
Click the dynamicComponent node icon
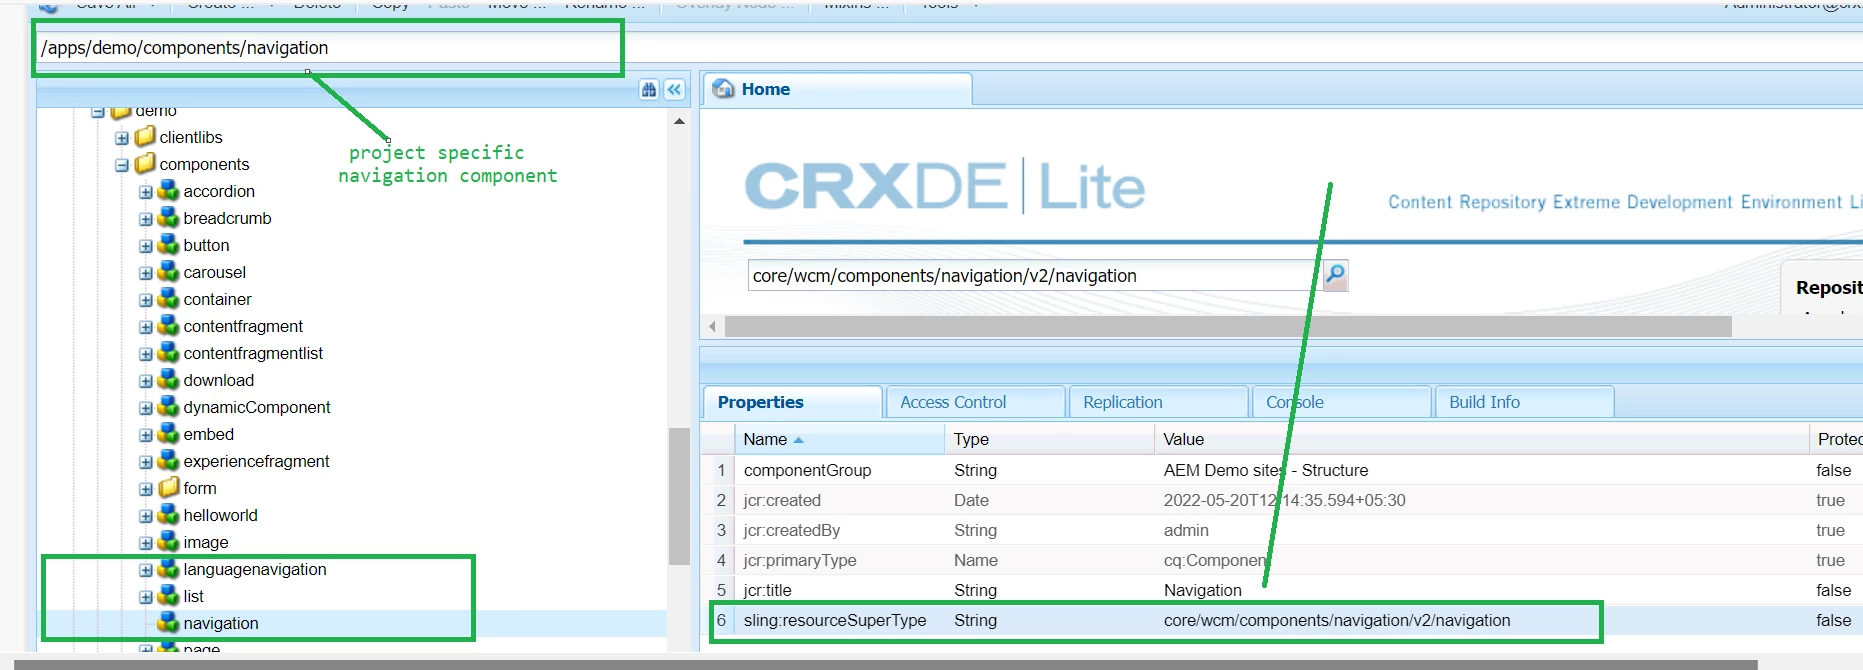[x=168, y=407]
